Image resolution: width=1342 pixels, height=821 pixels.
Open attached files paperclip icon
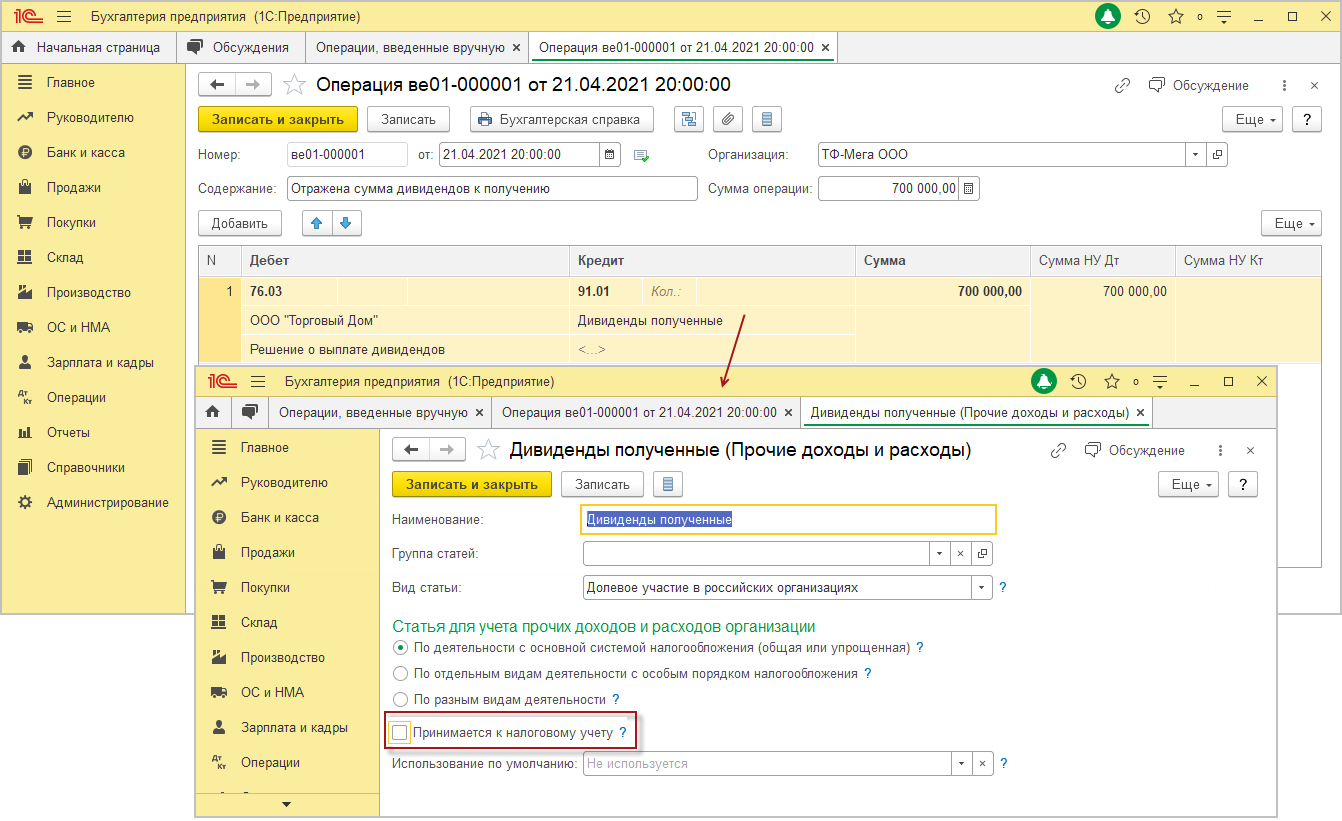pos(728,119)
